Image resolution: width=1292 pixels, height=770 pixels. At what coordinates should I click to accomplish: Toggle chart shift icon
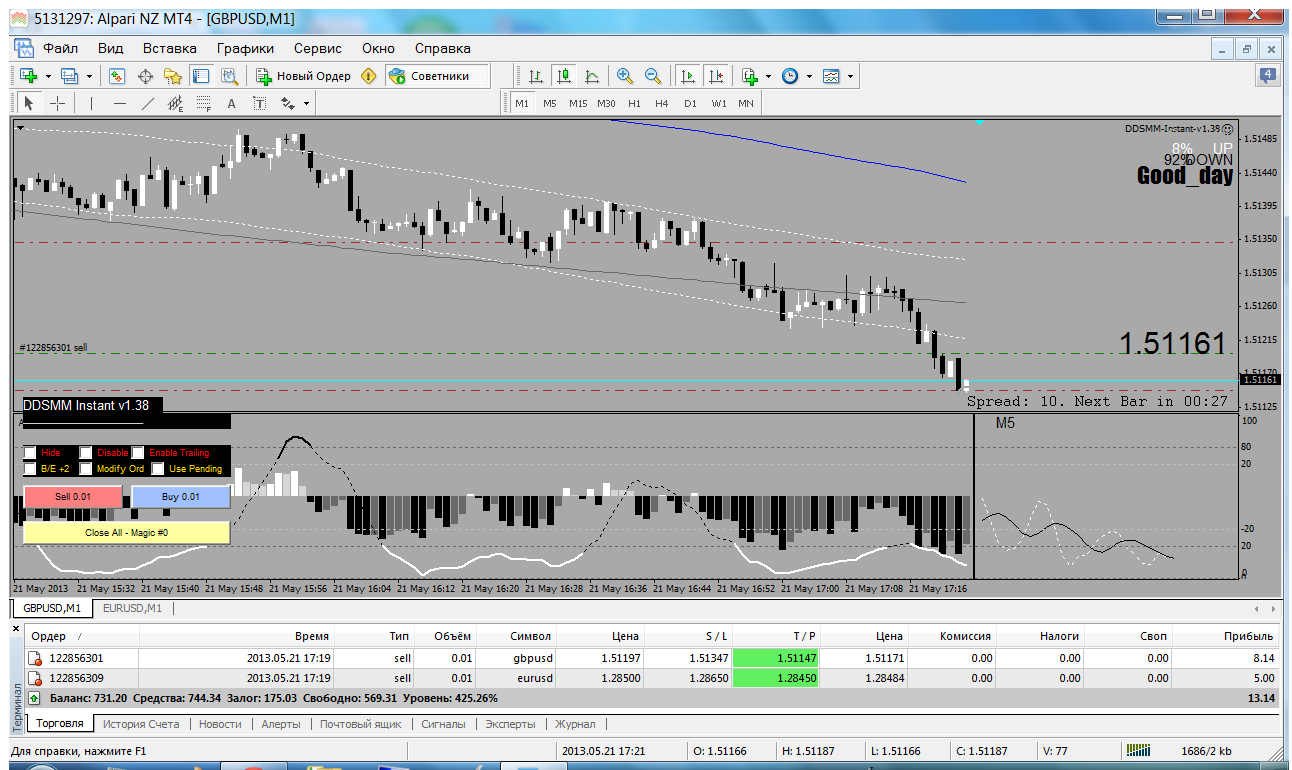pos(716,76)
